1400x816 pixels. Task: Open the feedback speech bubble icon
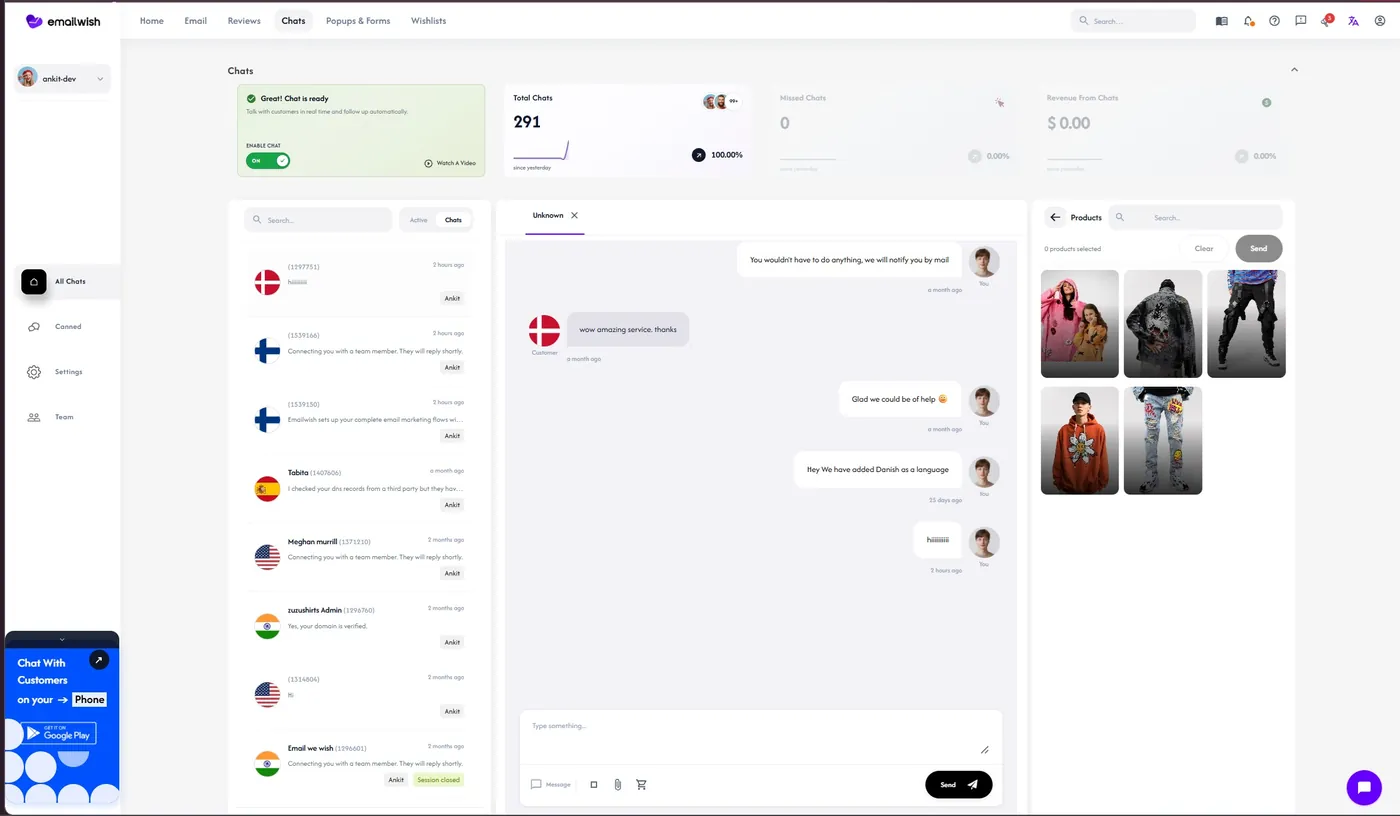click(x=1300, y=21)
